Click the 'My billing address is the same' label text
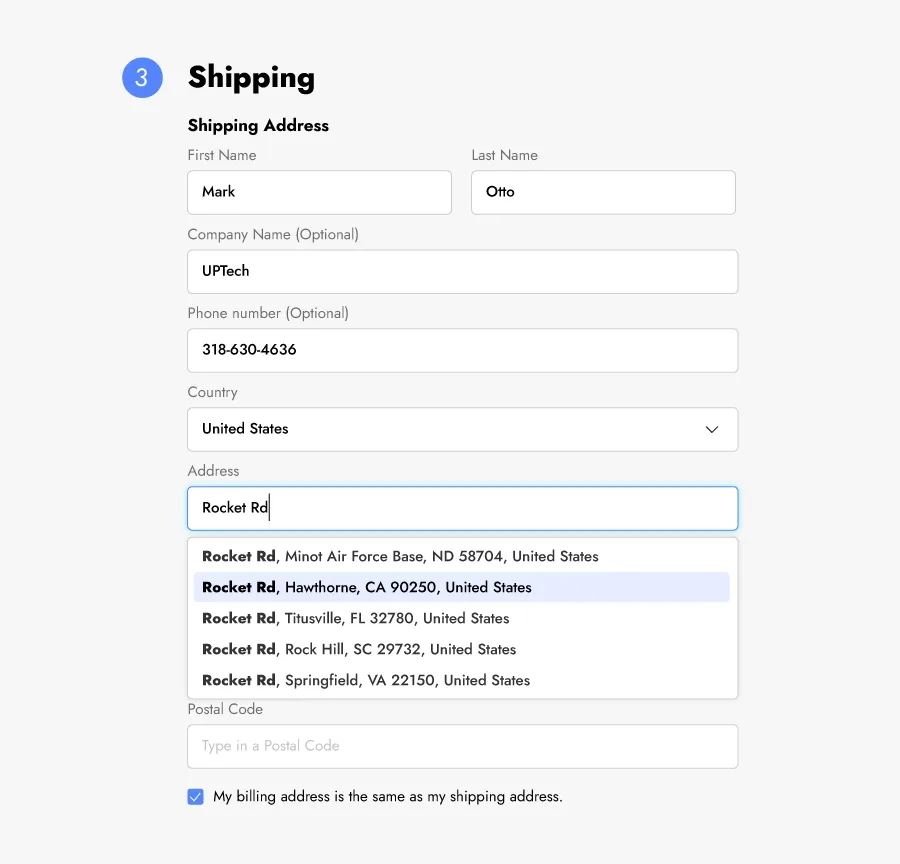The width and height of the screenshot is (900, 864). [x=388, y=797]
